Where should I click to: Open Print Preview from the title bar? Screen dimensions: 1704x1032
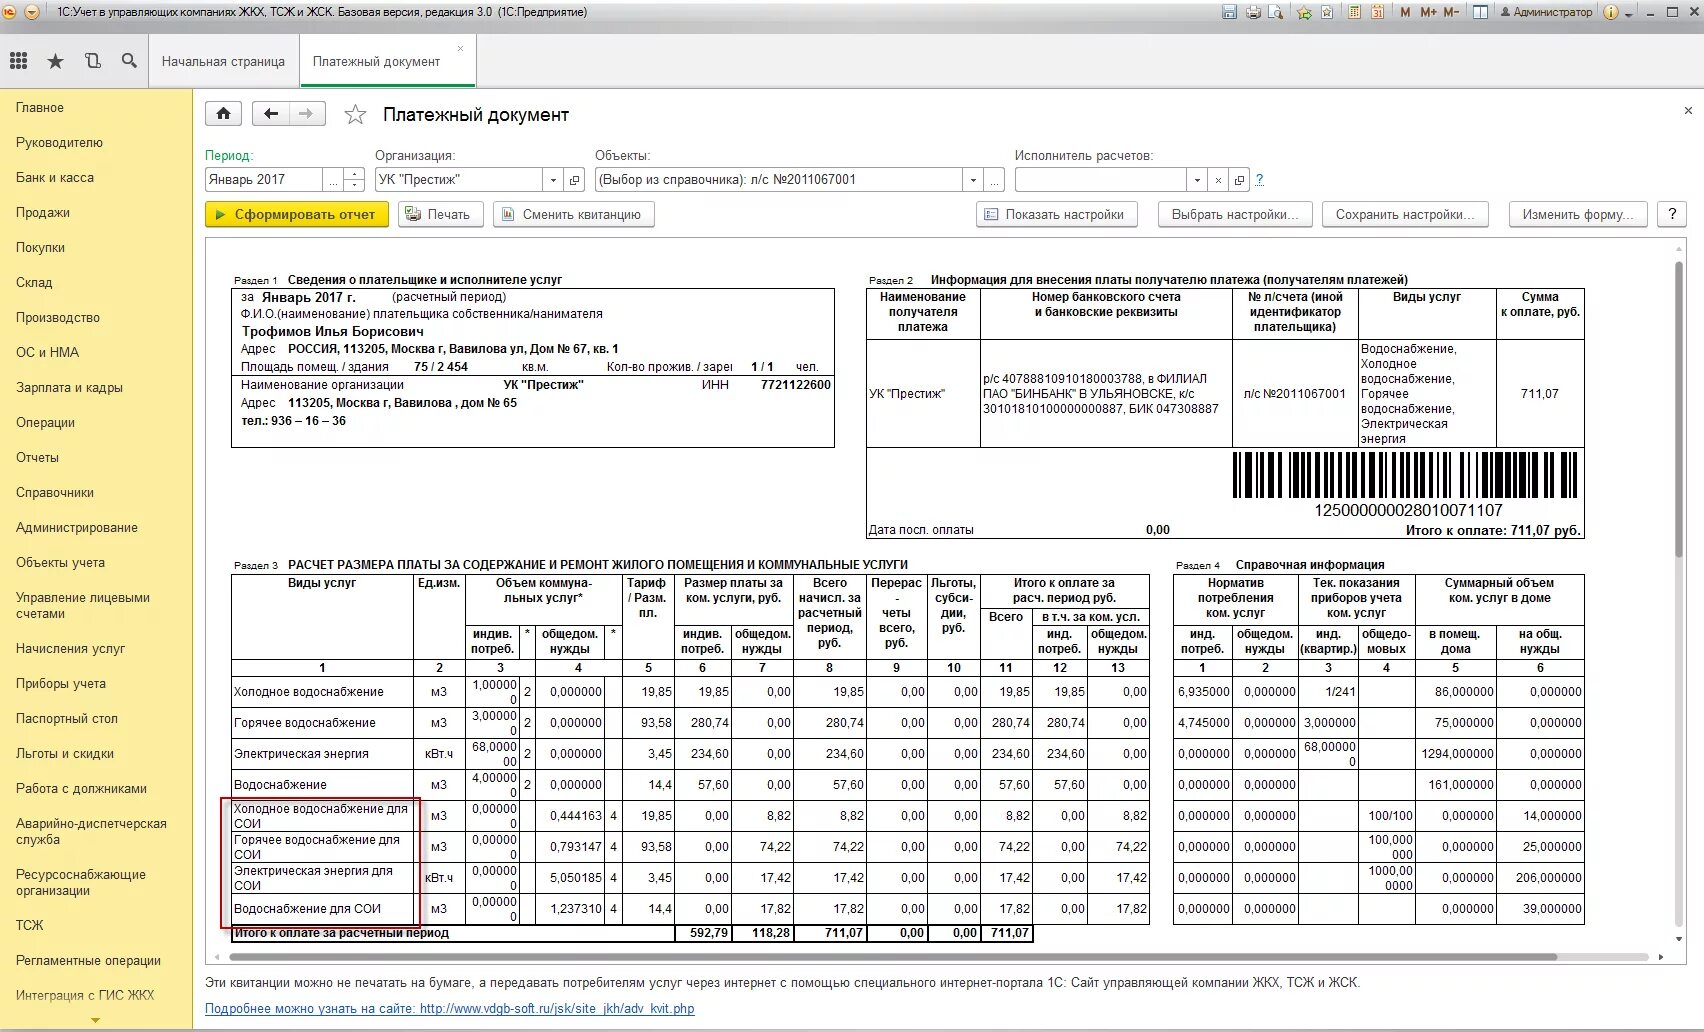tap(1275, 12)
